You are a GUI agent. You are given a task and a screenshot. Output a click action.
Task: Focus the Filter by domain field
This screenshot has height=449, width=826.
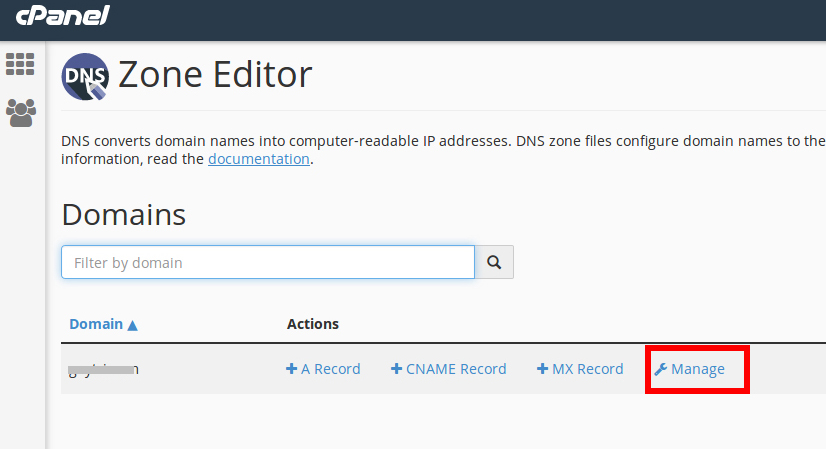pos(268,262)
